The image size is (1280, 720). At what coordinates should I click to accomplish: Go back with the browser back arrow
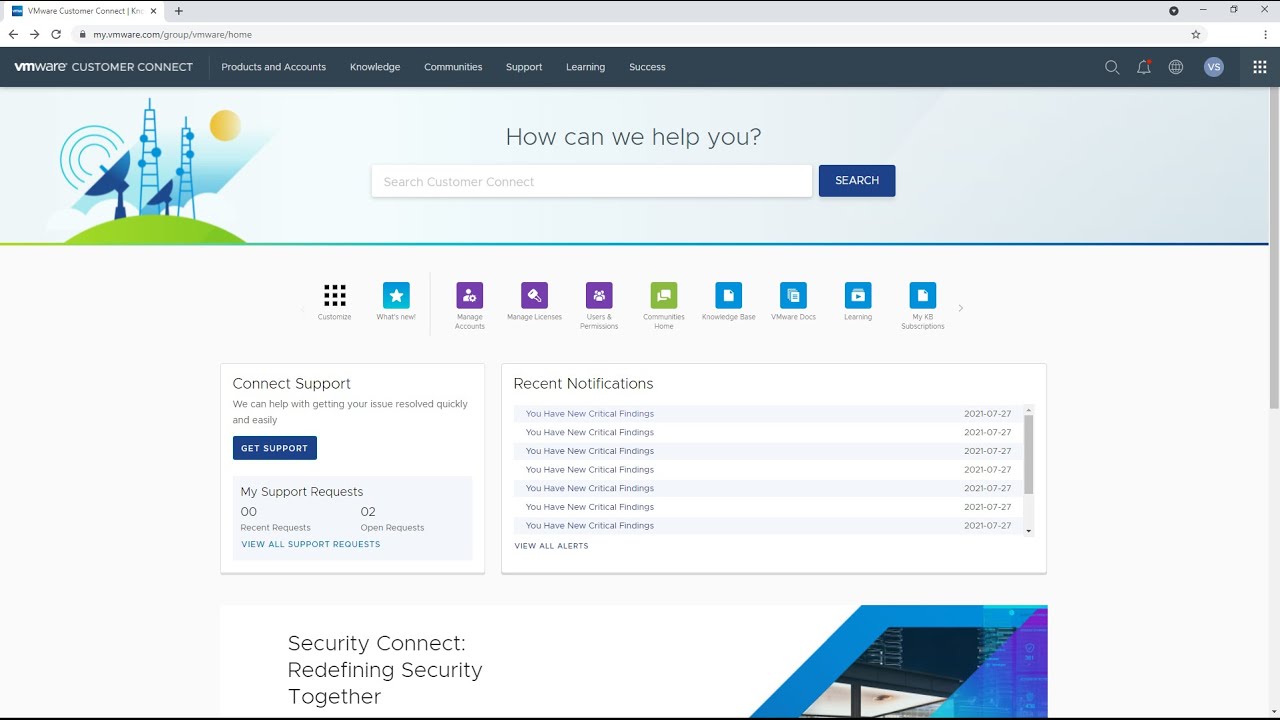point(13,34)
